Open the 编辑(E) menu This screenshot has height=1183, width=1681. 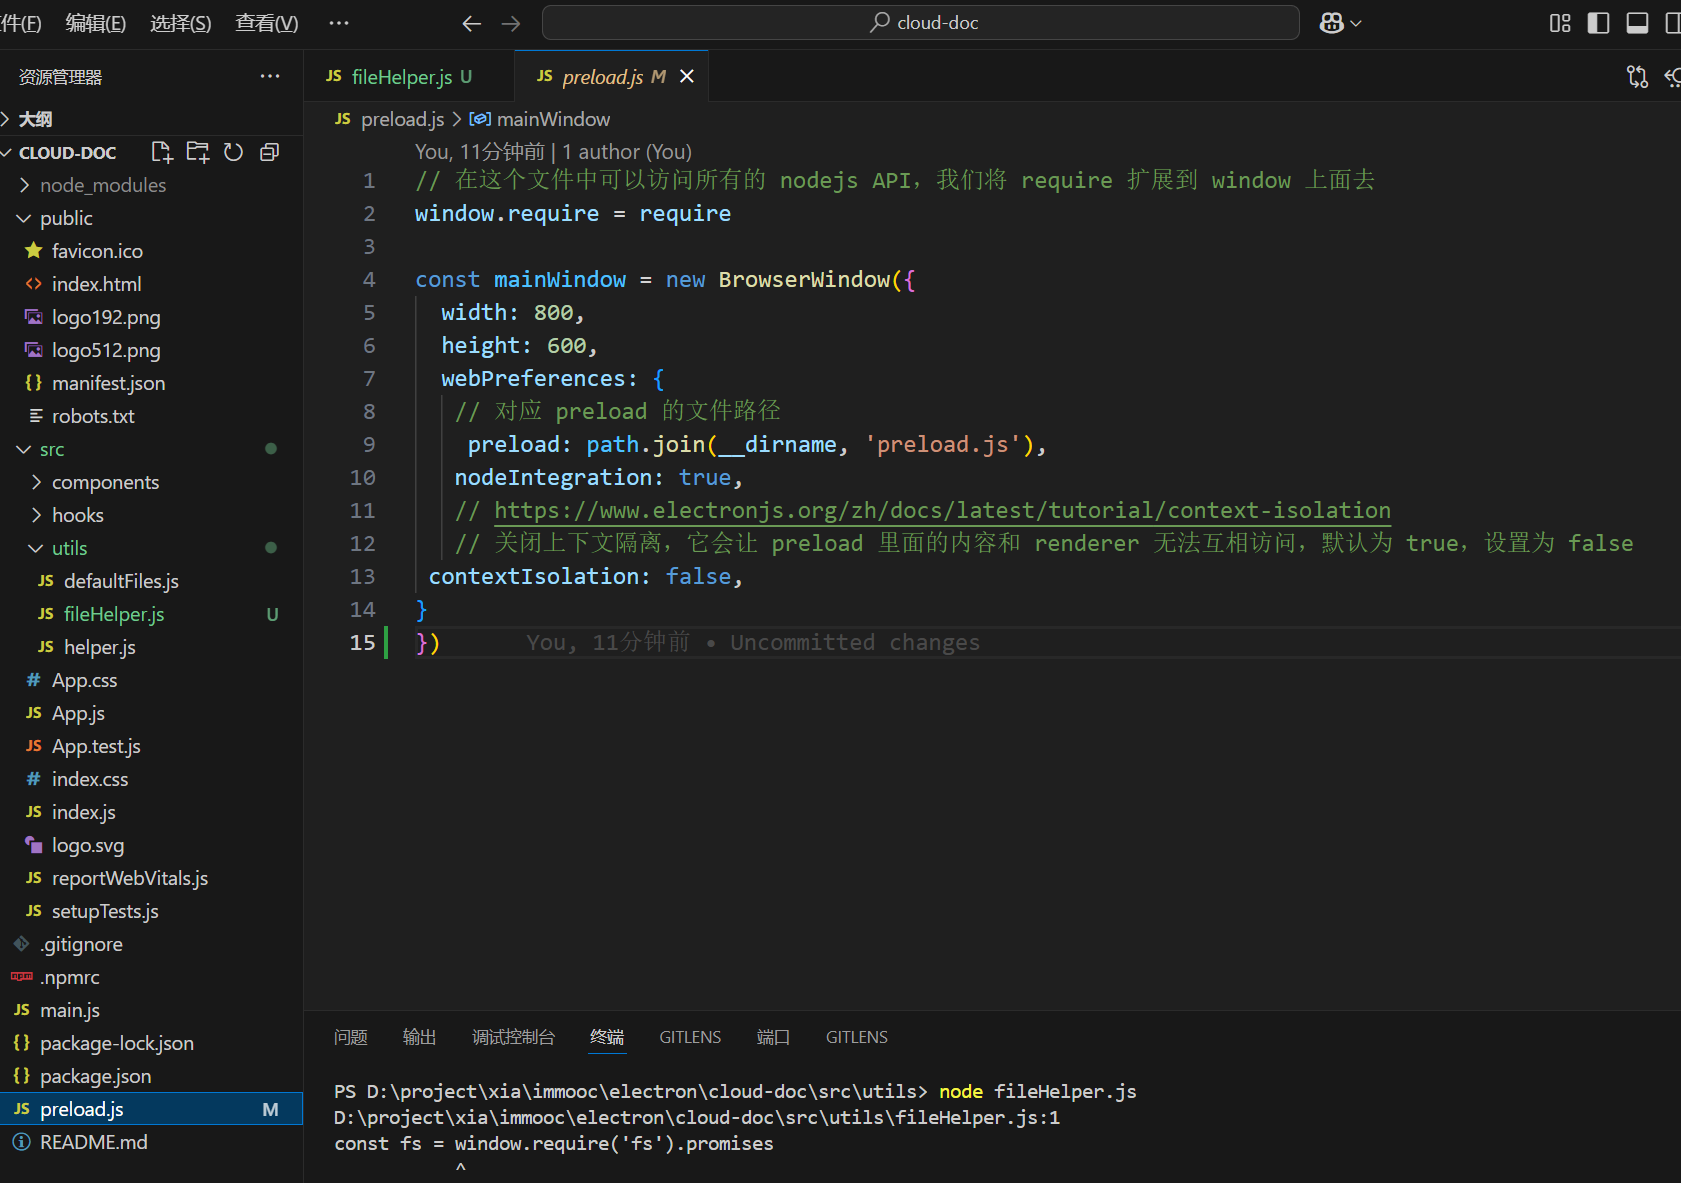pyautogui.click(x=96, y=23)
